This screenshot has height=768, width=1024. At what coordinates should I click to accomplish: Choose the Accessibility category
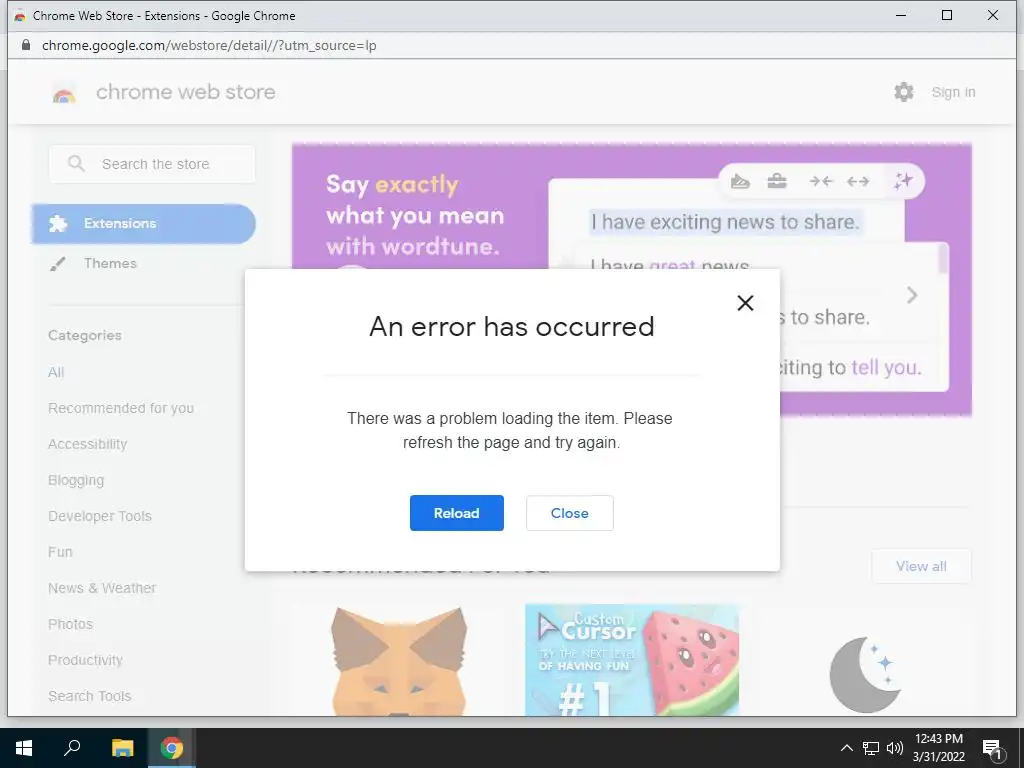coord(88,444)
